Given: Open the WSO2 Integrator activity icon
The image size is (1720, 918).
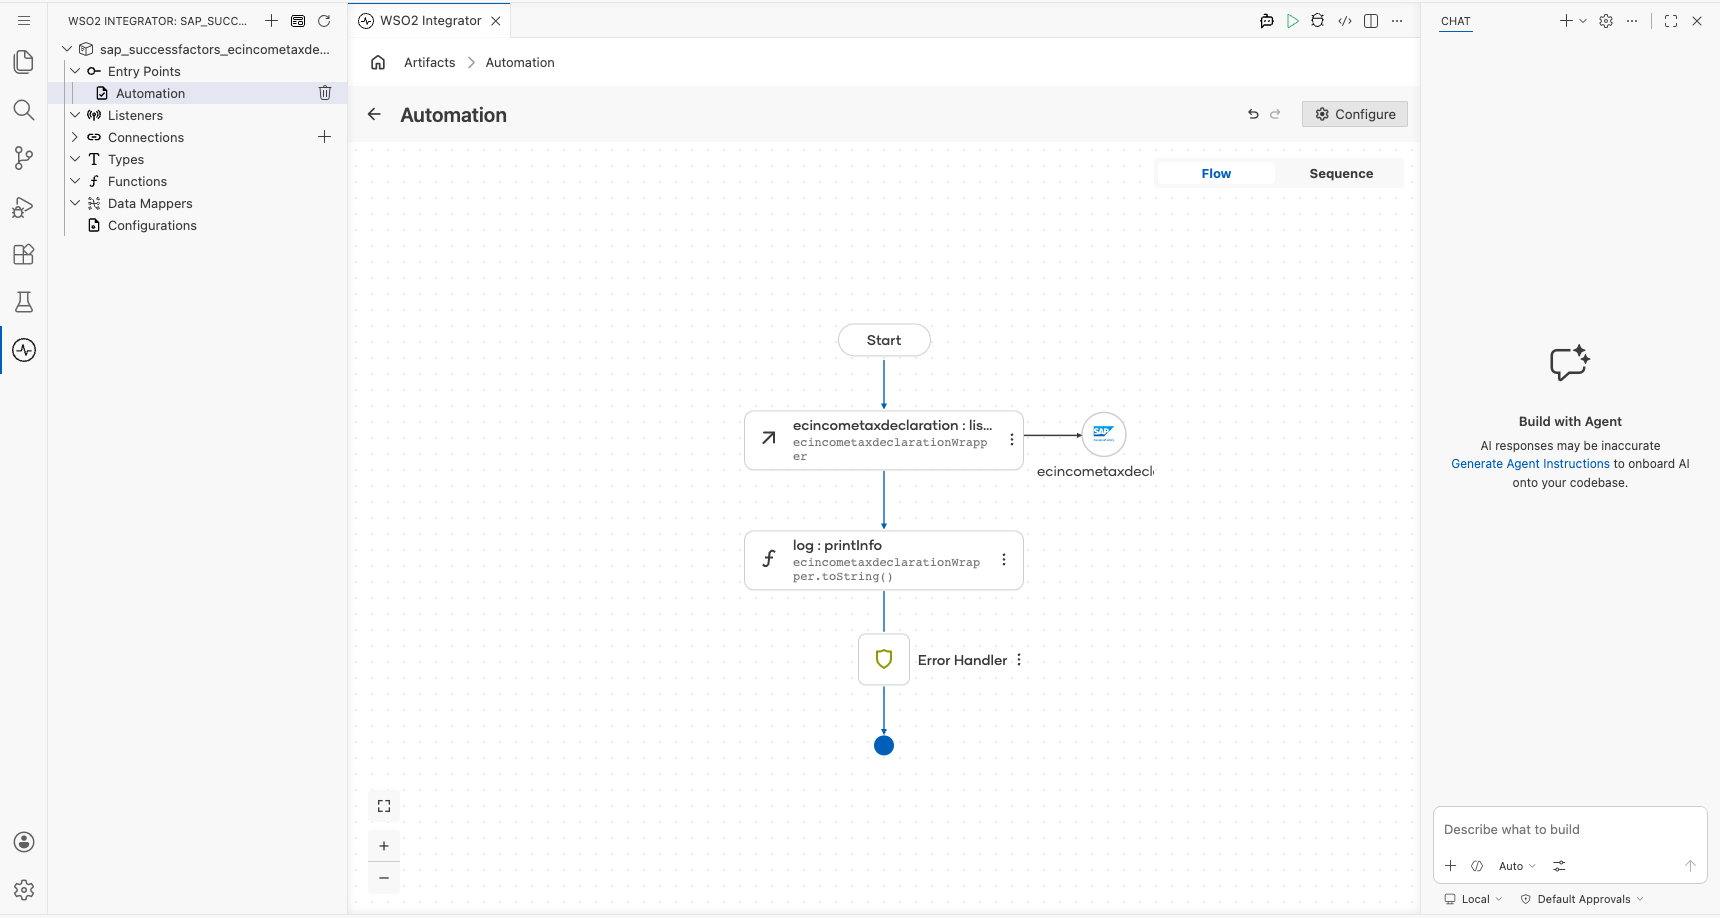Looking at the screenshot, I should pos(24,350).
